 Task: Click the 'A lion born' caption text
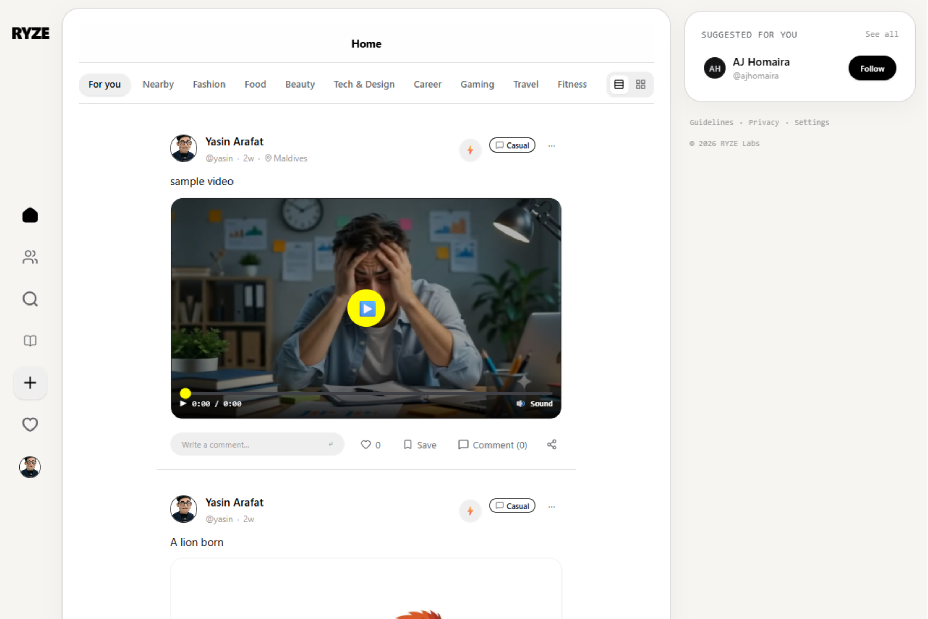point(197,542)
